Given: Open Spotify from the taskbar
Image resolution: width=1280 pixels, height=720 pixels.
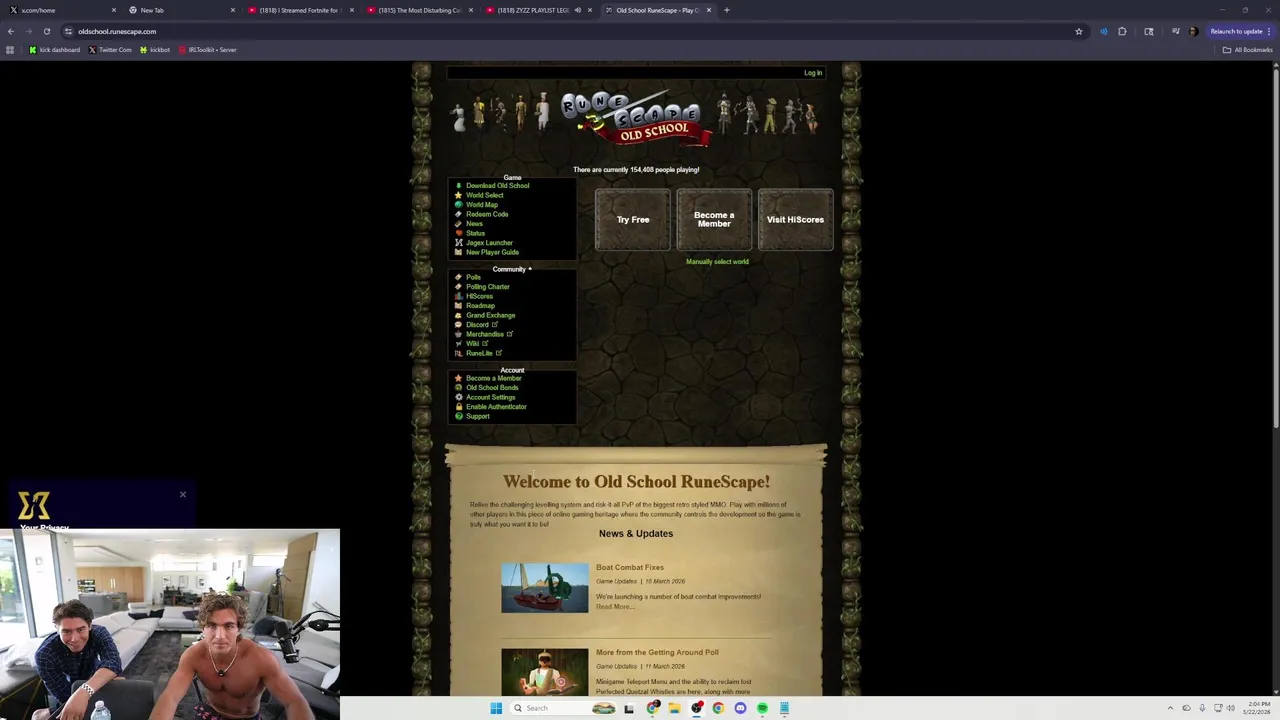Looking at the screenshot, I should (x=762, y=708).
